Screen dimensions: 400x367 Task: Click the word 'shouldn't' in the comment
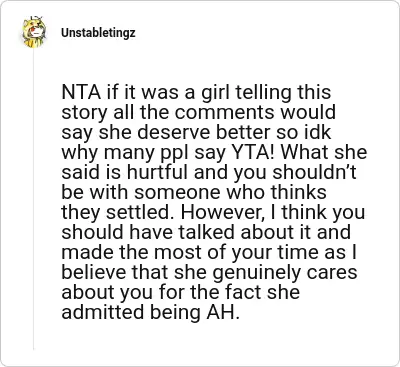(315, 172)
